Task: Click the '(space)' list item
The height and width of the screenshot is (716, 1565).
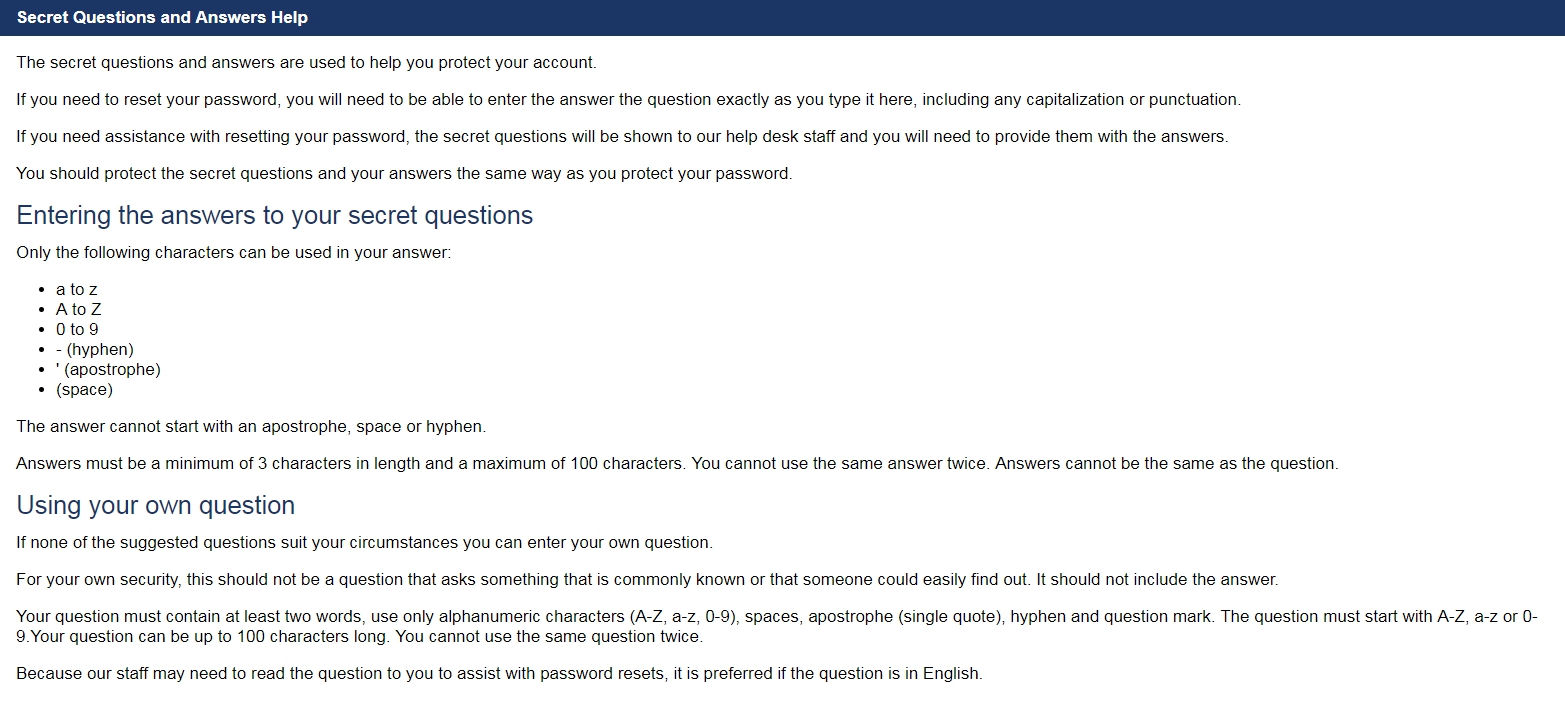Action: tap(85, 389)
